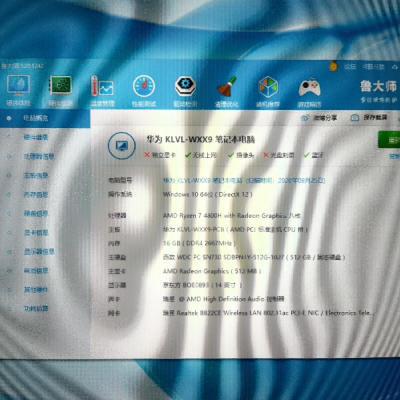
Task: Click the 鲁大师 logo at top right
Action: tap(378, 87)
